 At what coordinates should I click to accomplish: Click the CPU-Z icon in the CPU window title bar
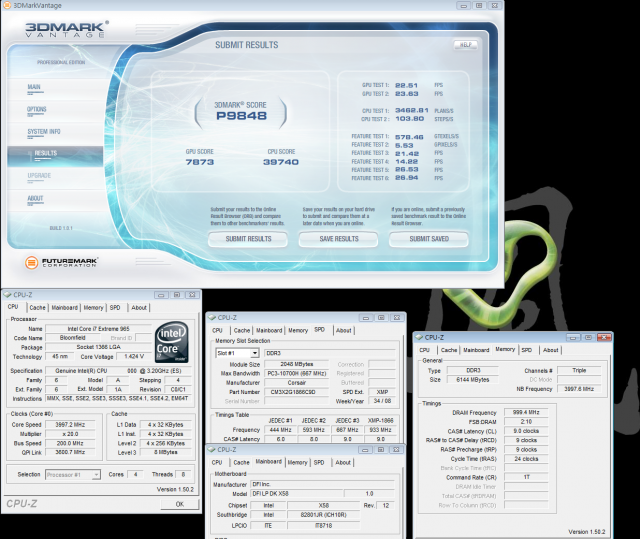point(7,295)
